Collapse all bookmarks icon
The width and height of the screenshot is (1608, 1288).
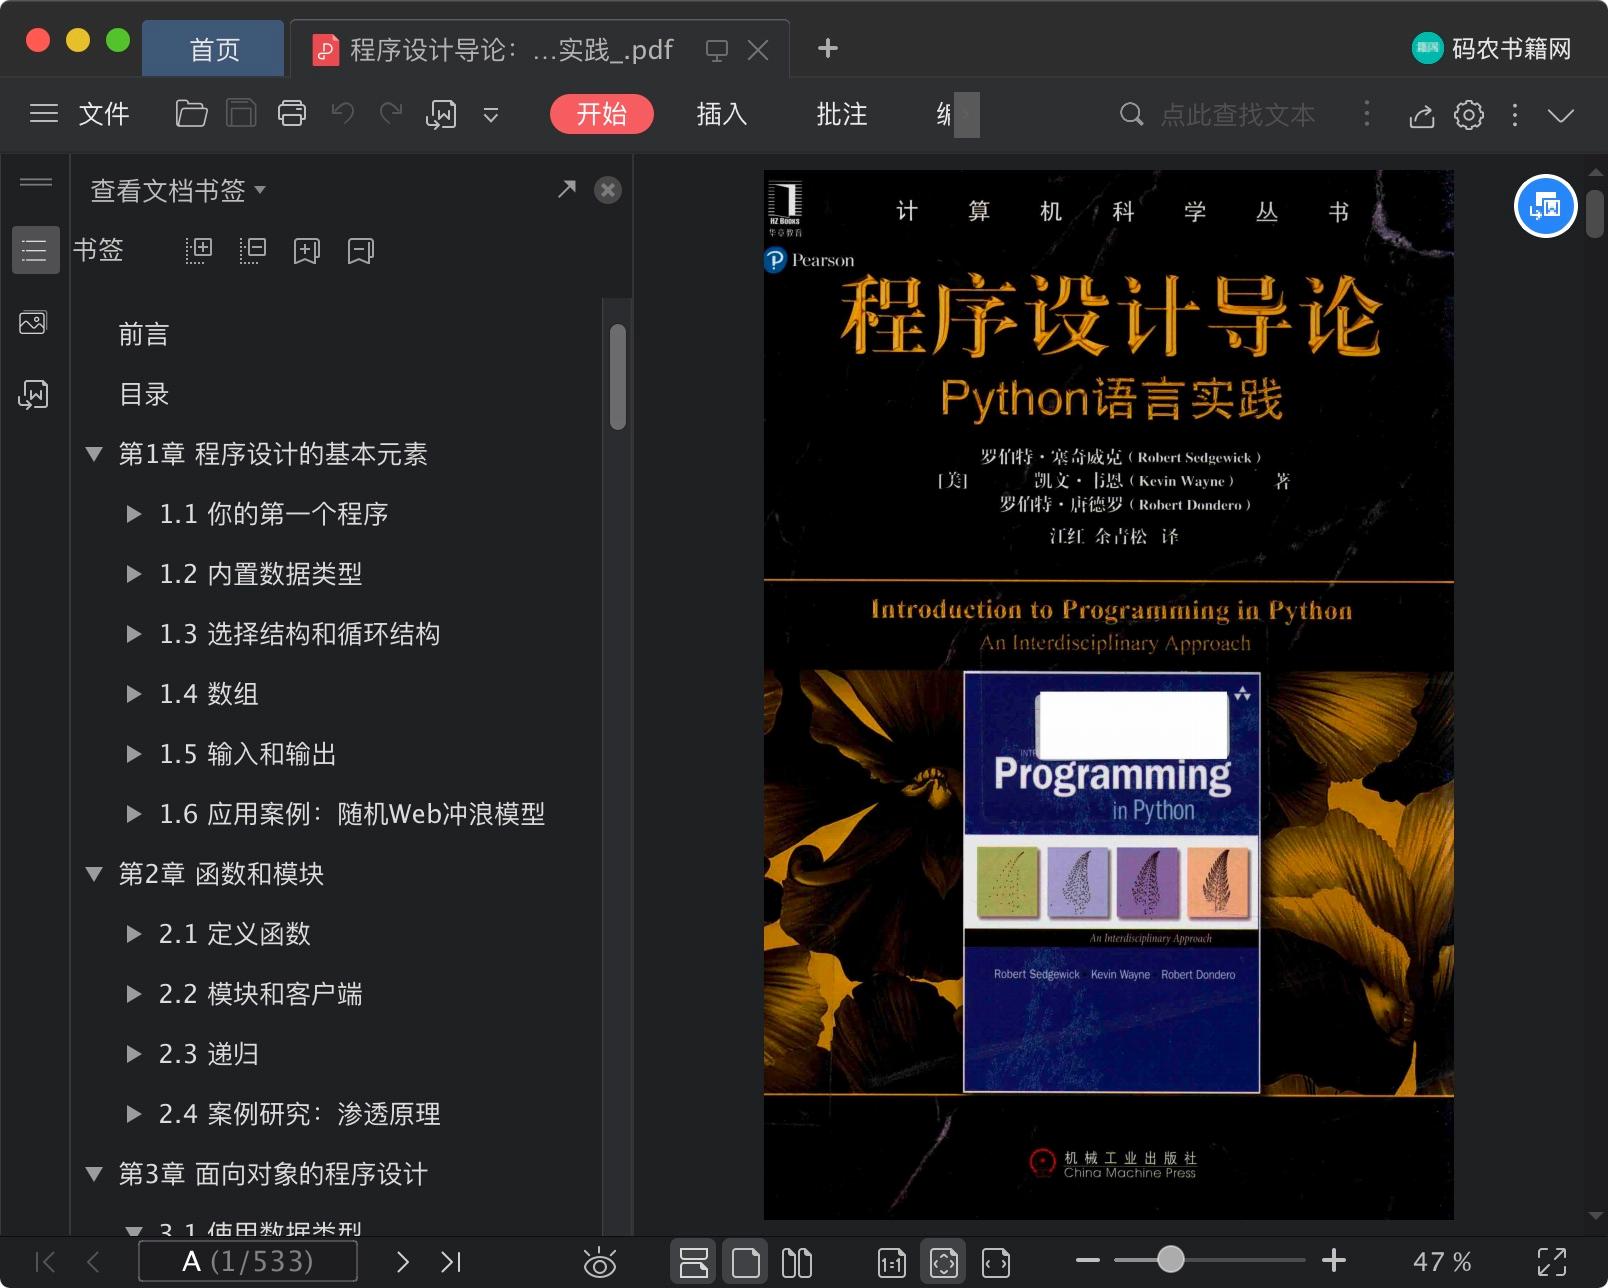pos(253,250)
